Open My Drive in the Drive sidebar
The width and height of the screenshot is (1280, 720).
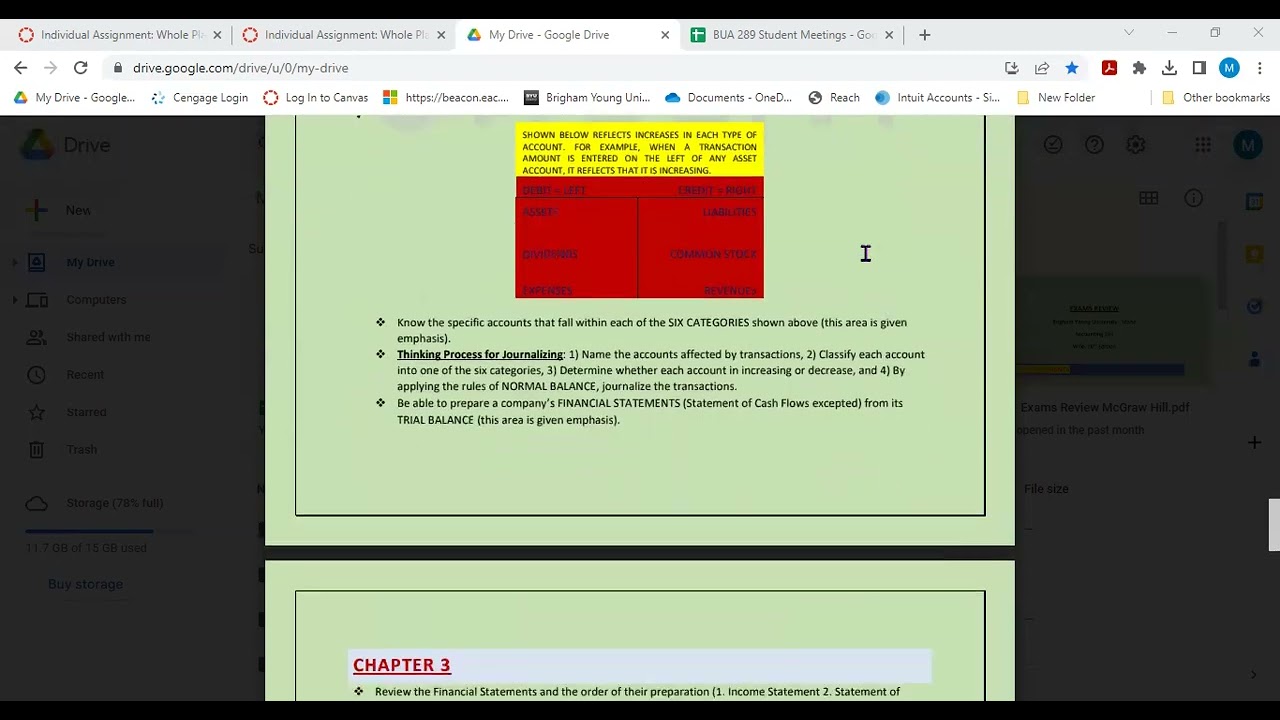tap(90, 263)
